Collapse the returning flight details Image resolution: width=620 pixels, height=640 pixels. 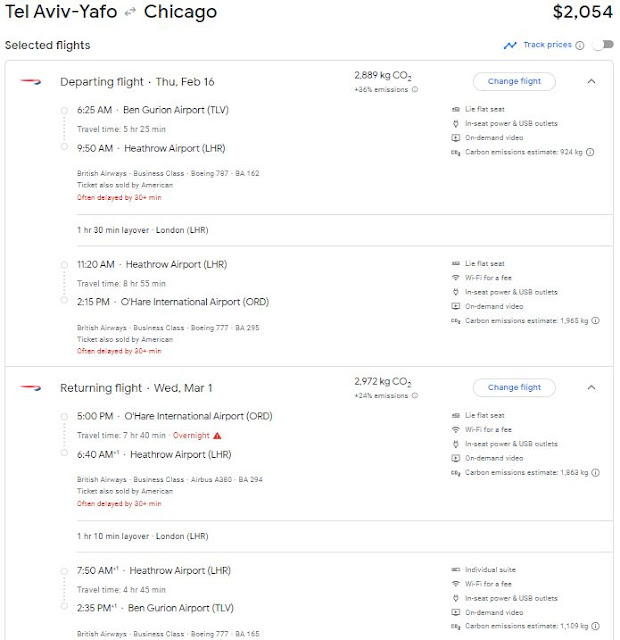(x=591, y=387)
